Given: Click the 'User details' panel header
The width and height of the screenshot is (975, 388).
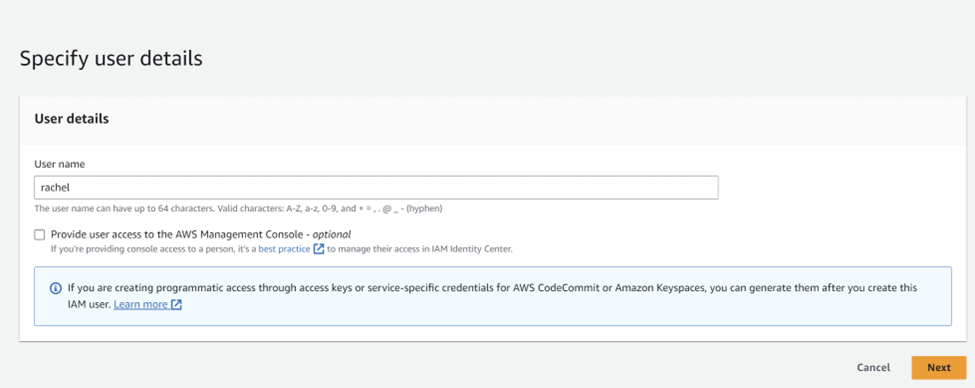Looking at the screenshot, I should (72, 119).
